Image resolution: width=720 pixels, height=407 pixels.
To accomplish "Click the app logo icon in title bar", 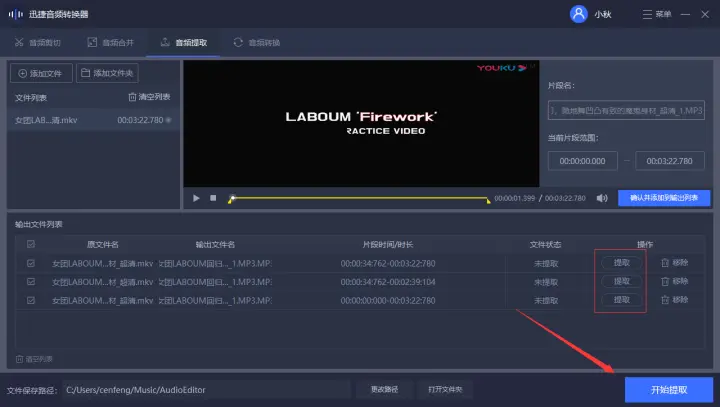I will pos(16,14).
